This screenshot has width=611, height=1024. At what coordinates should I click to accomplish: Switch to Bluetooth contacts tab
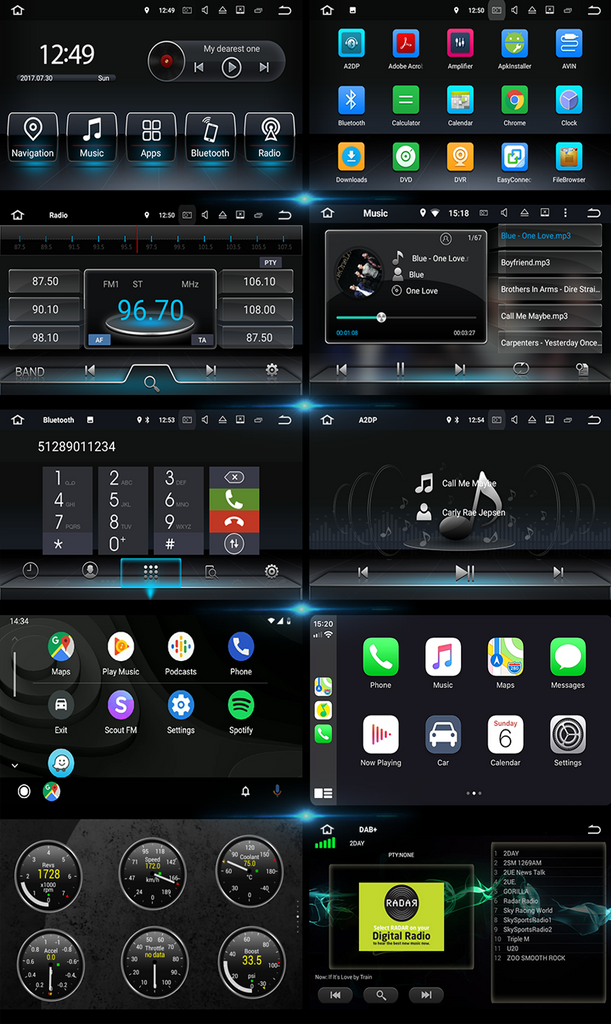tap(91, 571)
